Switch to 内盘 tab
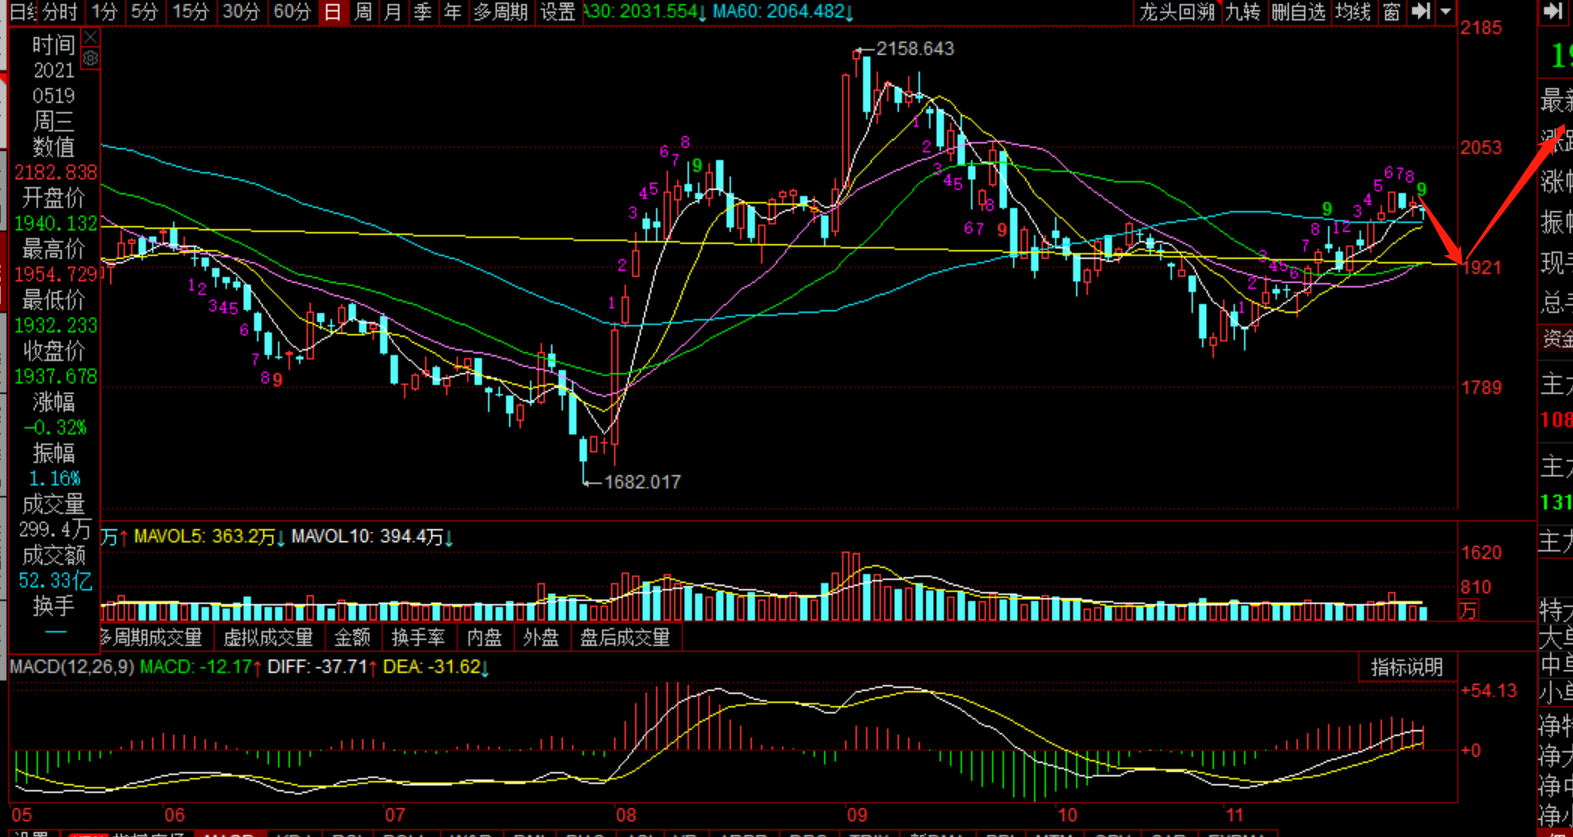 tap(485, 637)
